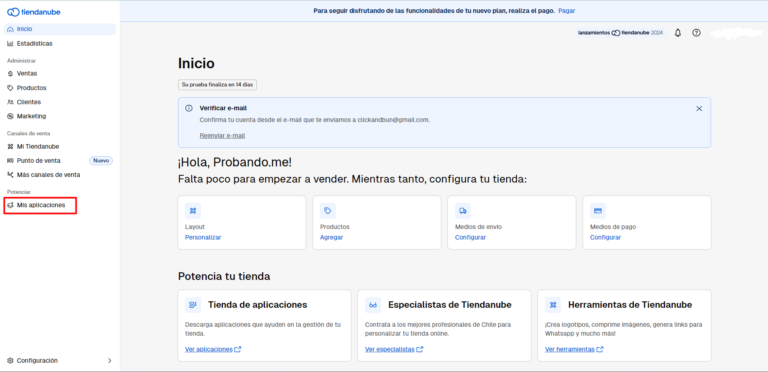The width and height of the screenshot is (768, 372).
Task: Open Mis aplicaciones menu item
Action: [41, 206]
